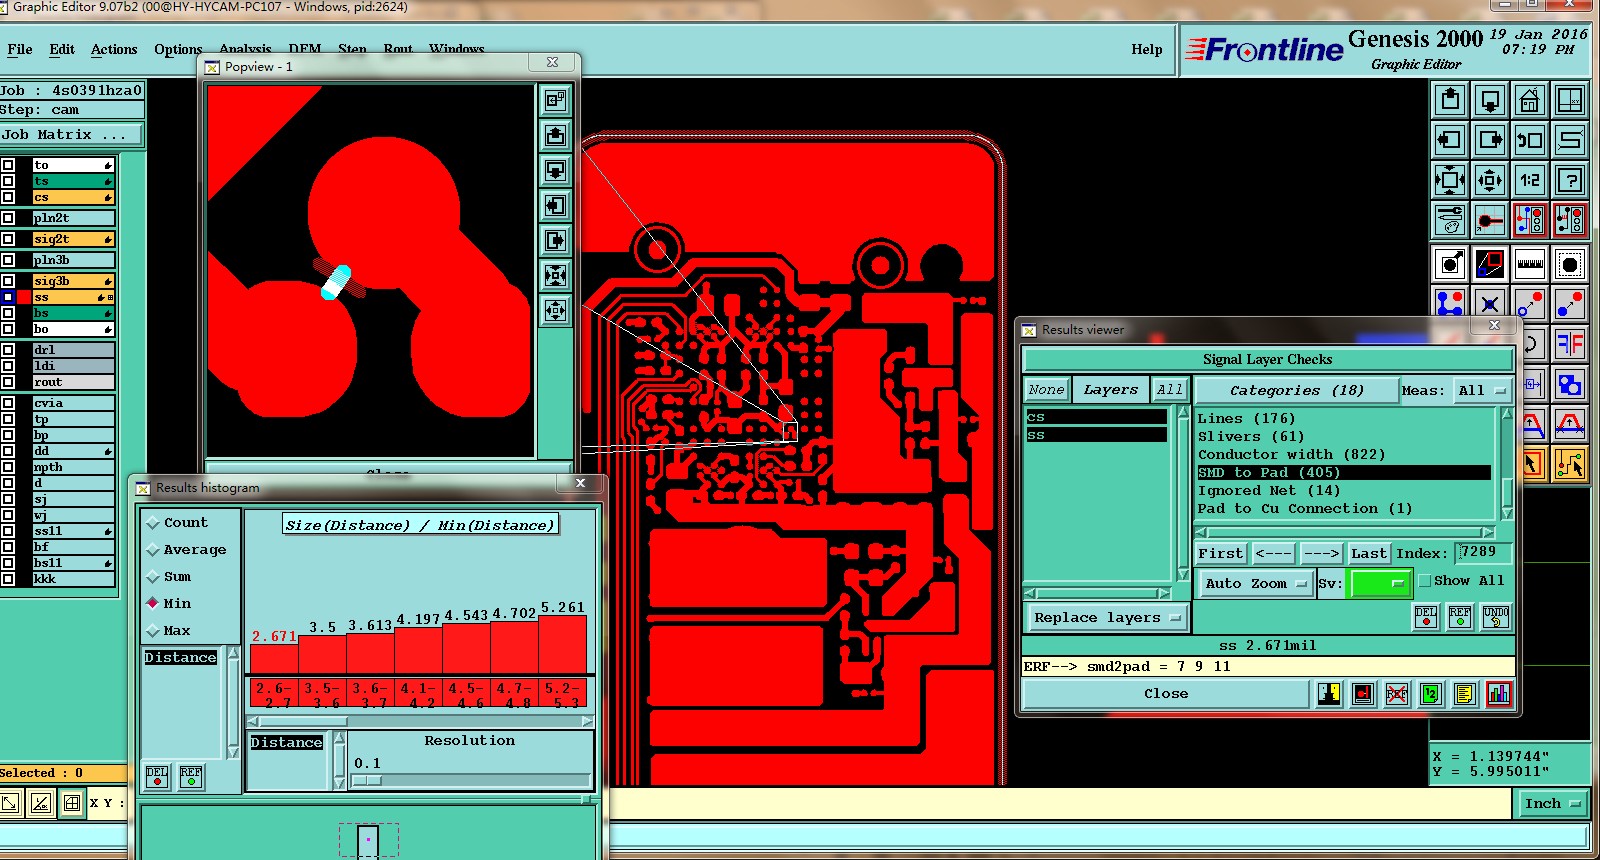This screenshot has height=860, width=1600.
Task: Click the blue red connected nodes icon
Action: click(x=1450, y=303)
